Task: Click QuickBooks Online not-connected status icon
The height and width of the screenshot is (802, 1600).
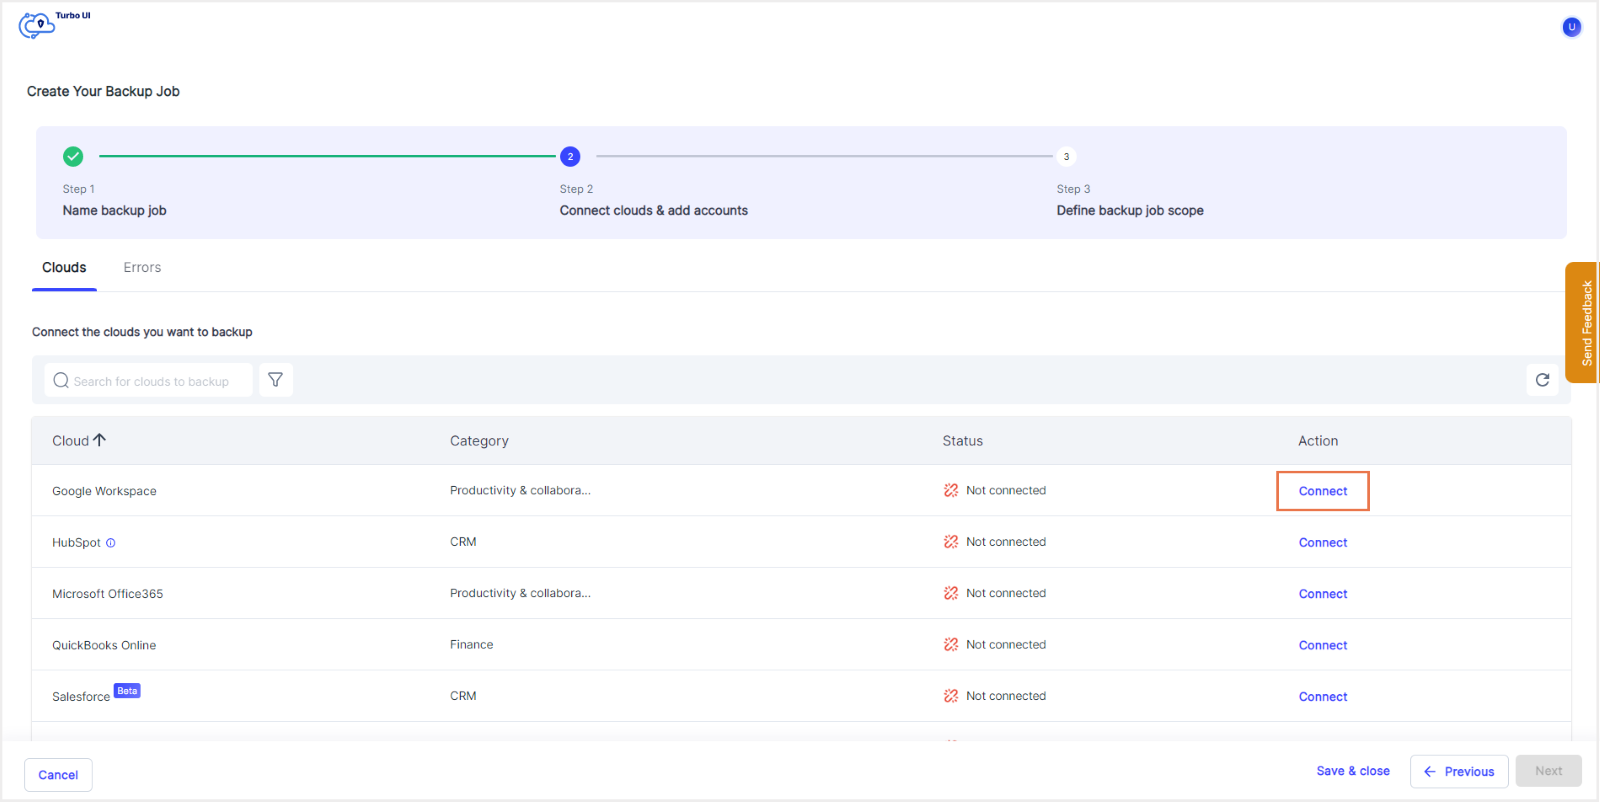Action: [951, 645]
